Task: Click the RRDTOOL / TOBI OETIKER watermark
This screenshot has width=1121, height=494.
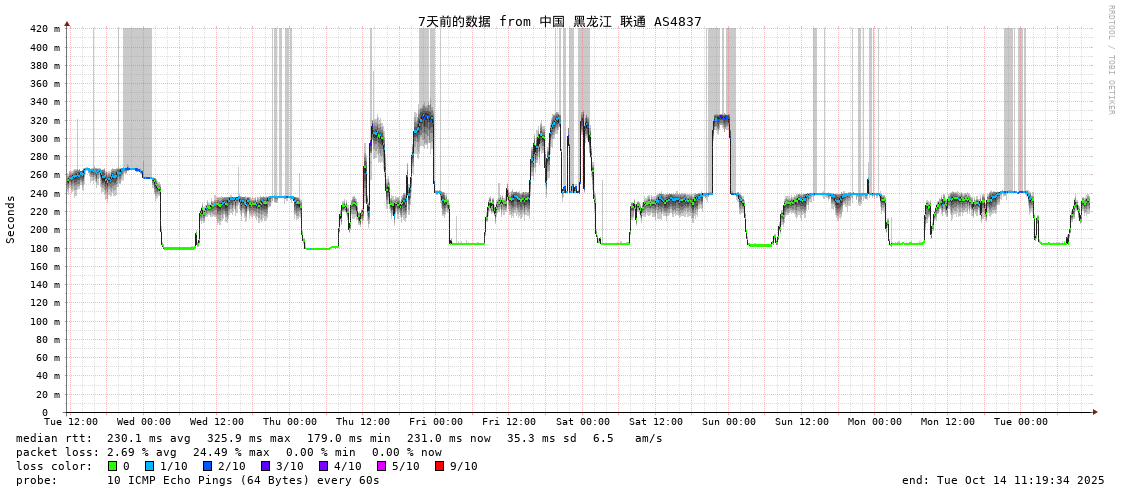Action: click(1110, 60)
